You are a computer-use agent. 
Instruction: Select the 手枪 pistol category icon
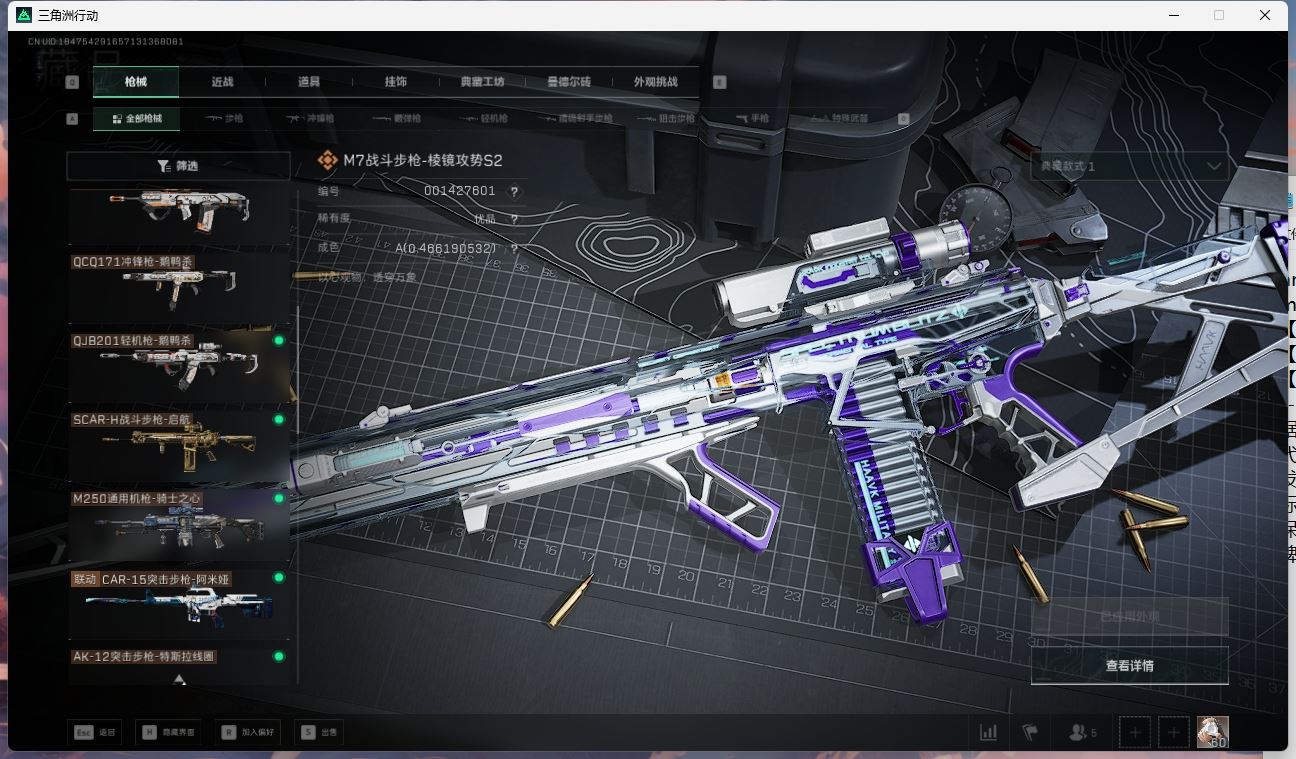(740, 118)
